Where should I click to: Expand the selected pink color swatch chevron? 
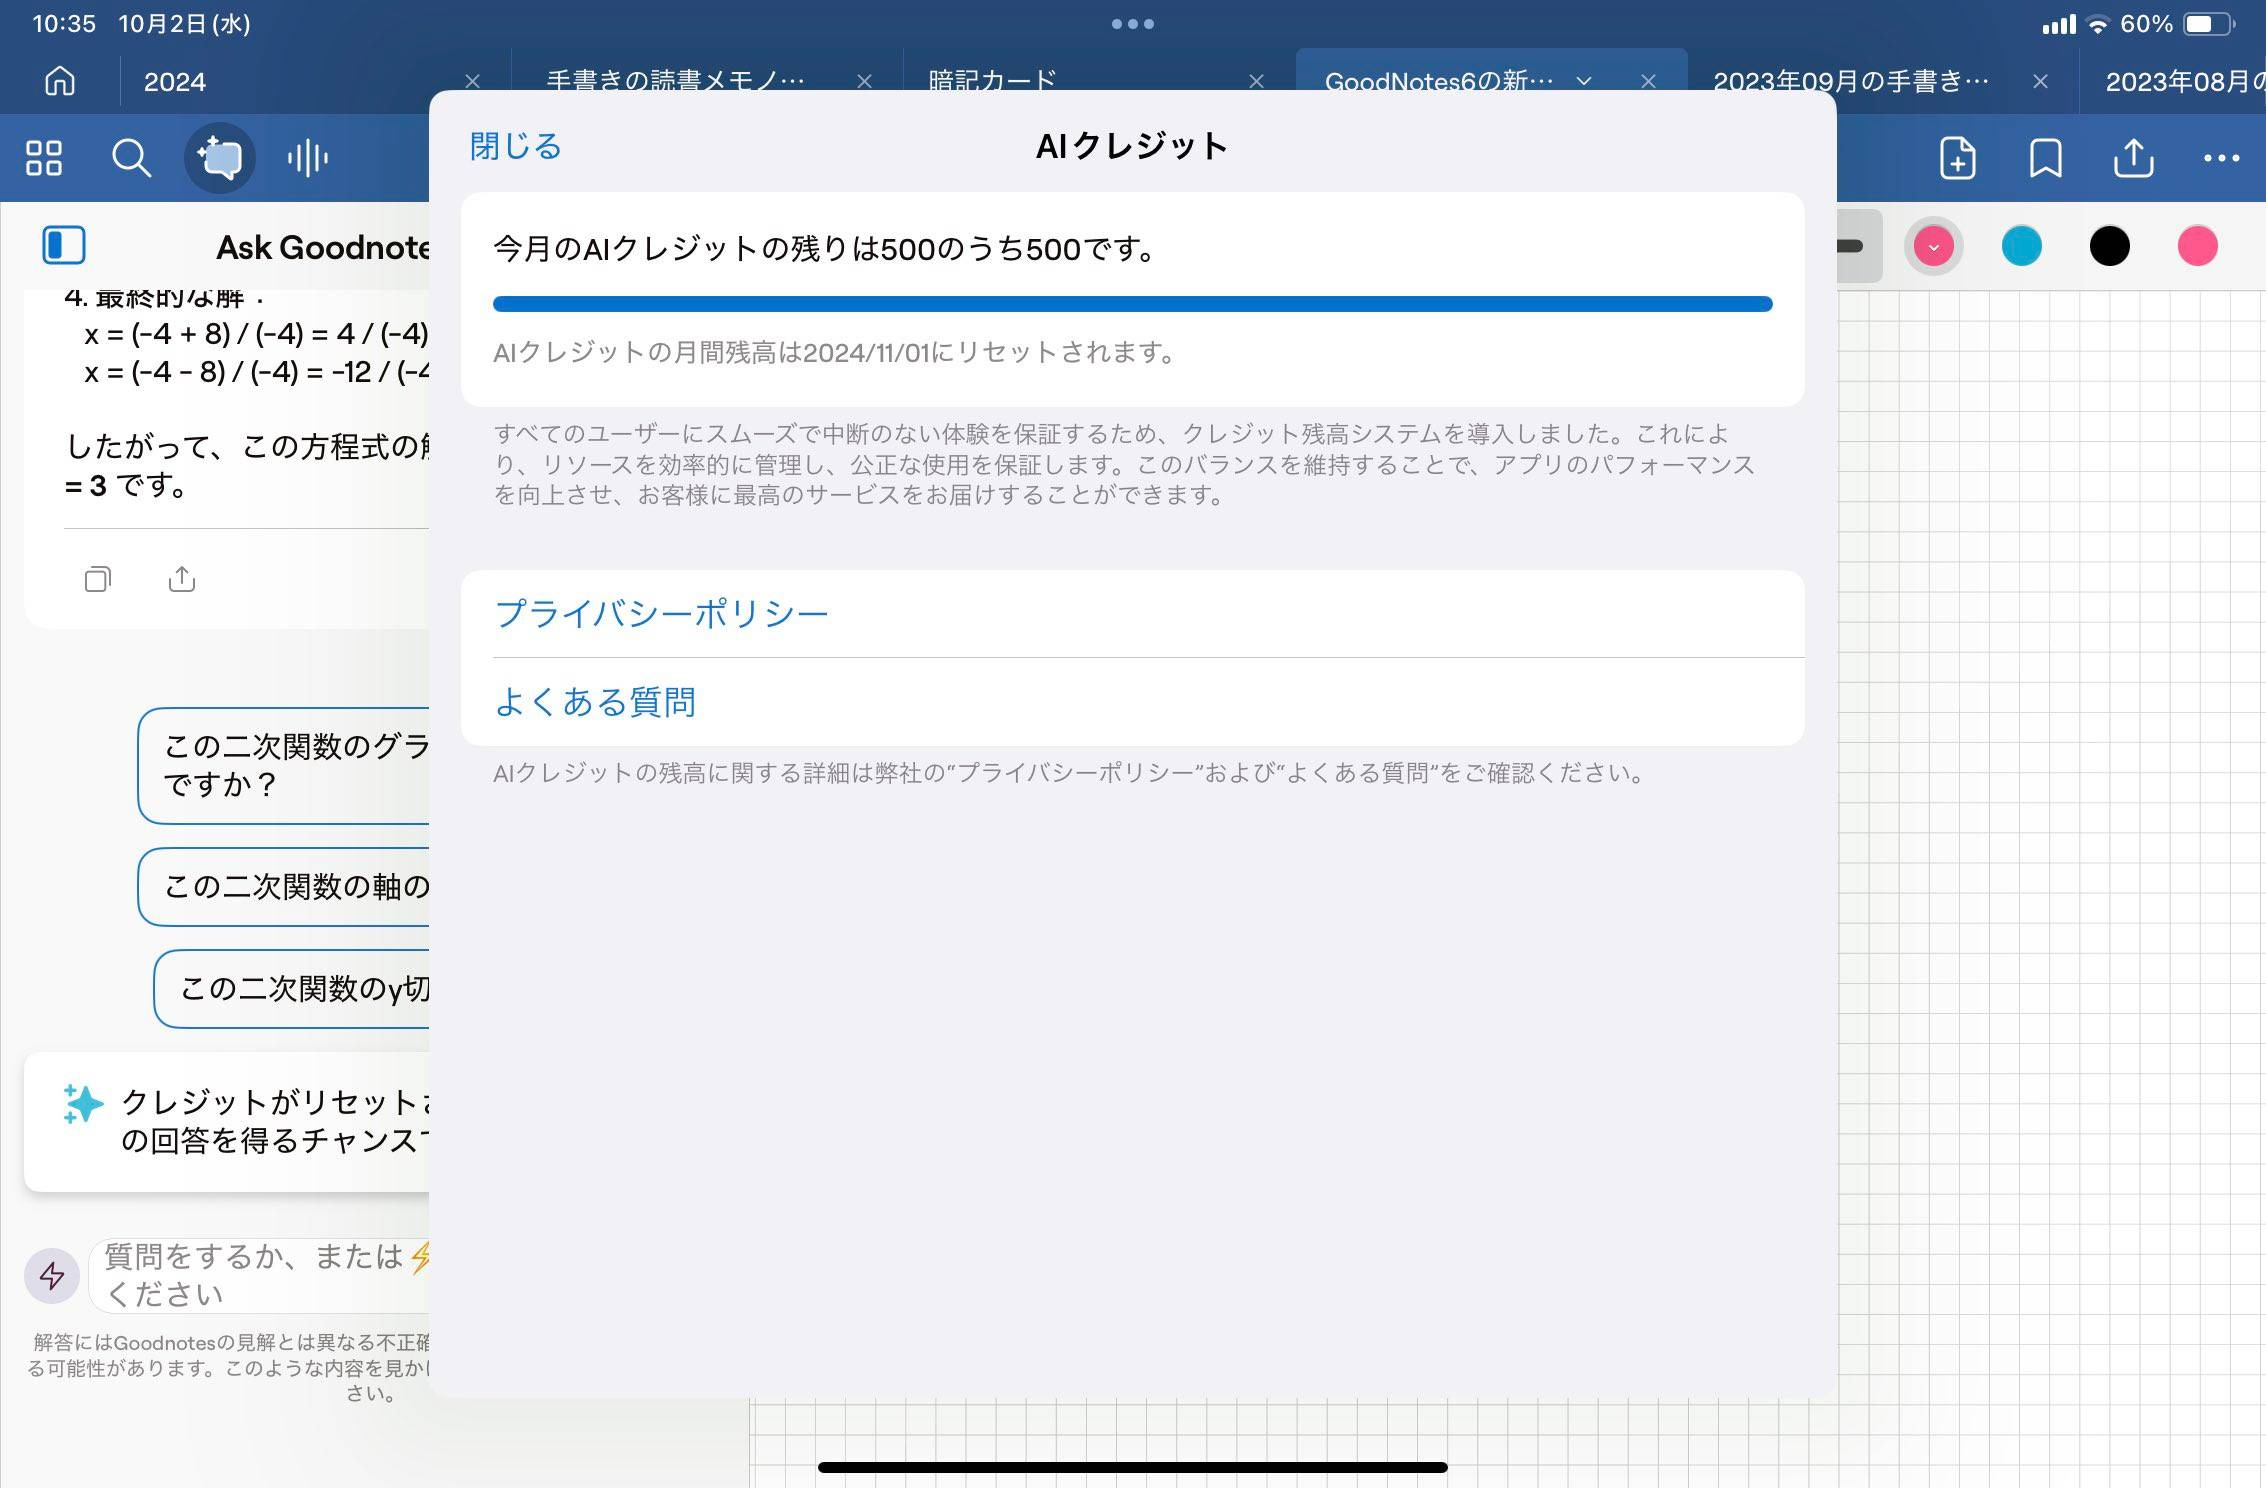[x=1933, y=246]
